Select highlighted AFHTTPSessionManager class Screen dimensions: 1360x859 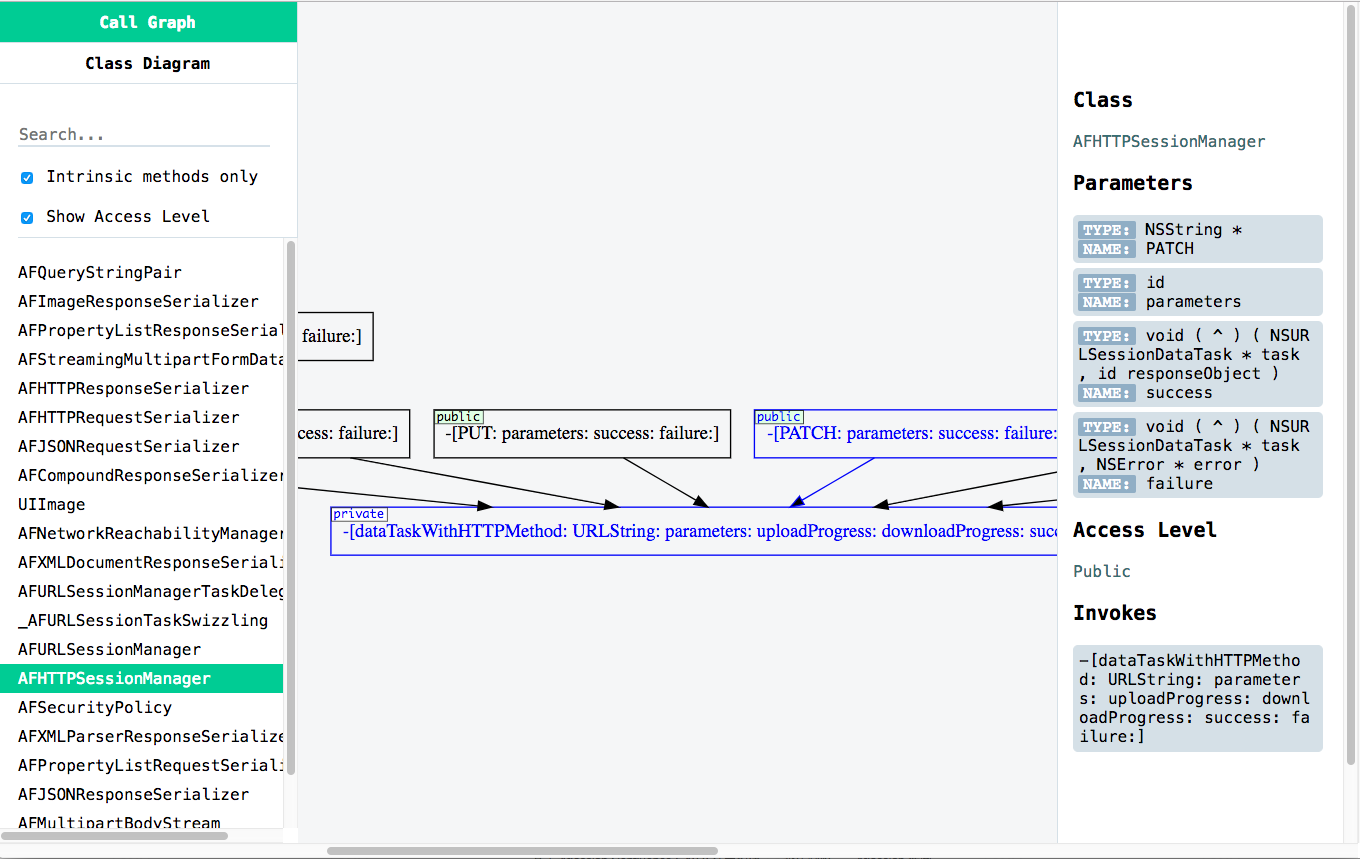[x=142, y=678]
